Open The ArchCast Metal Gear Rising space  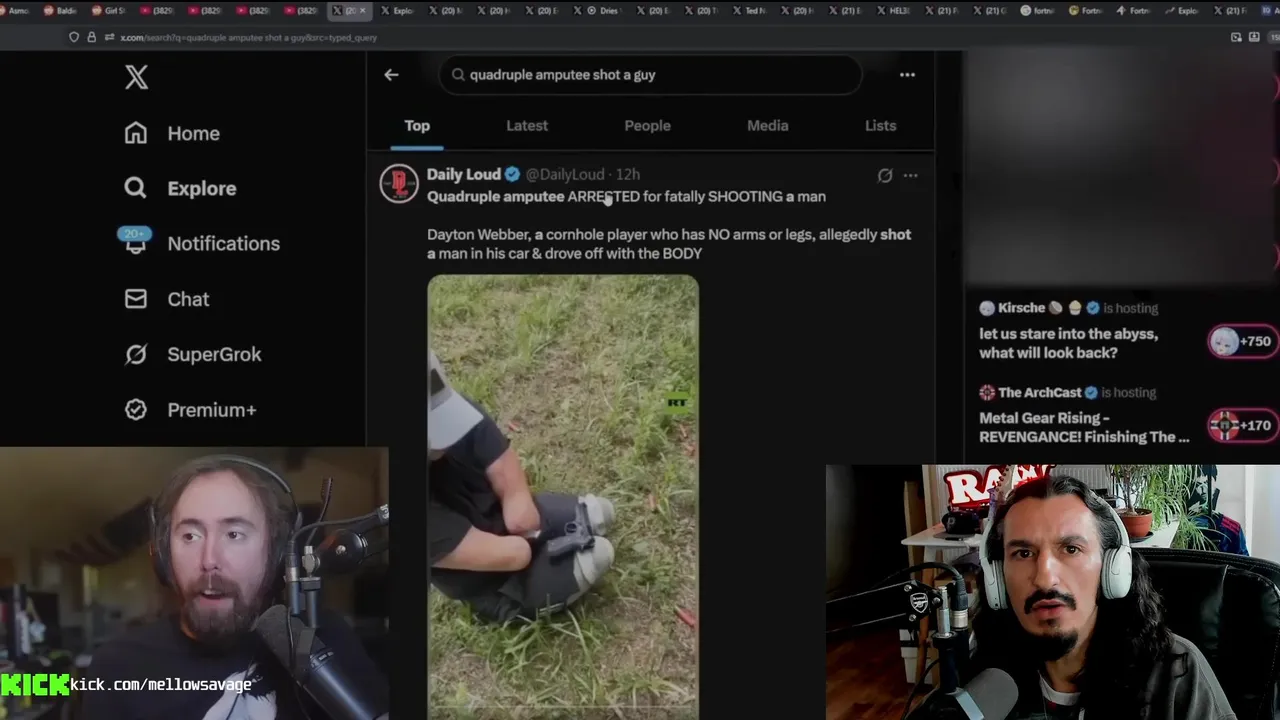coord(1084,427)
